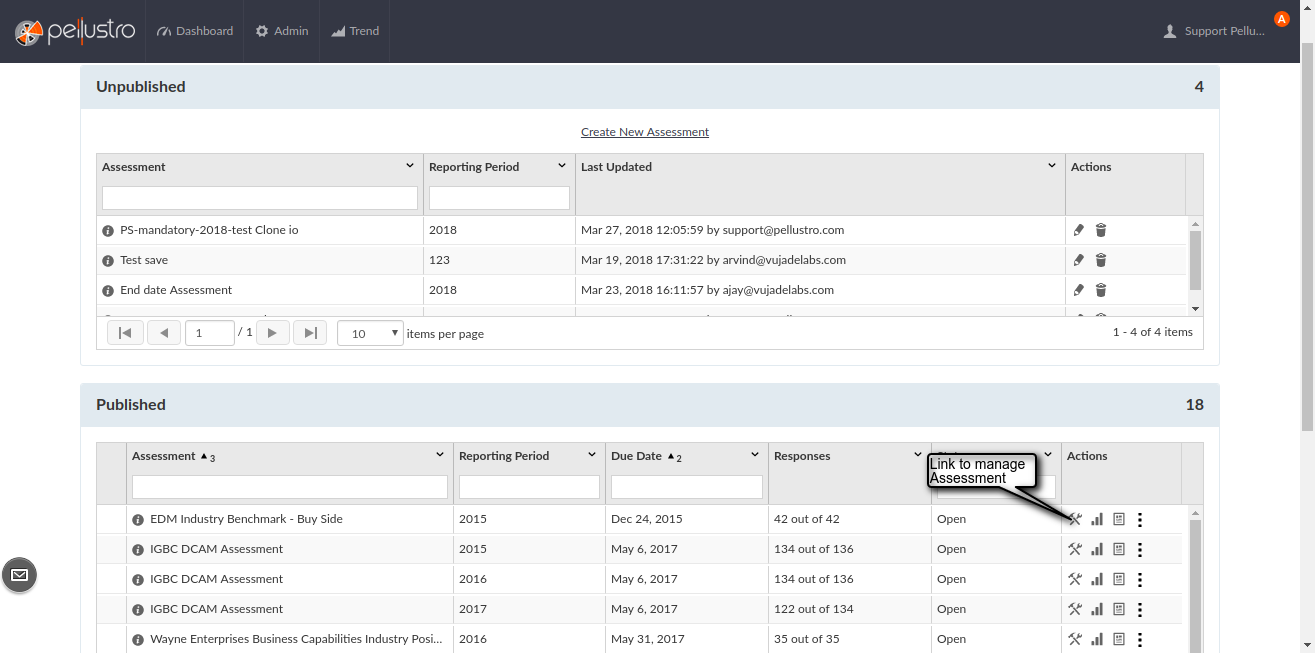This screenshot has width=1315, height=653.
Task: Sort by Due Date column header
Action: (x=637, y=456)
